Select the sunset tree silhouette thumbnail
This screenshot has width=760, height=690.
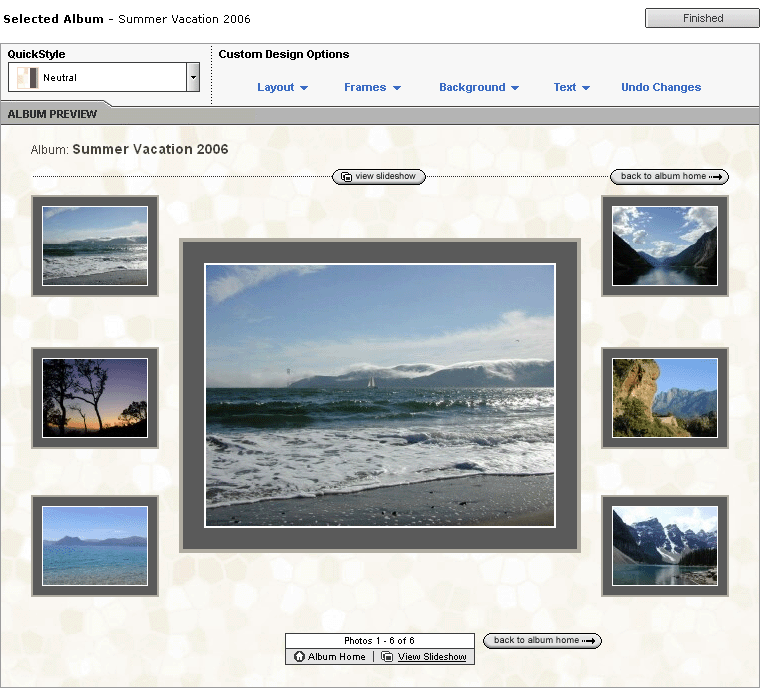coord(95,398)
